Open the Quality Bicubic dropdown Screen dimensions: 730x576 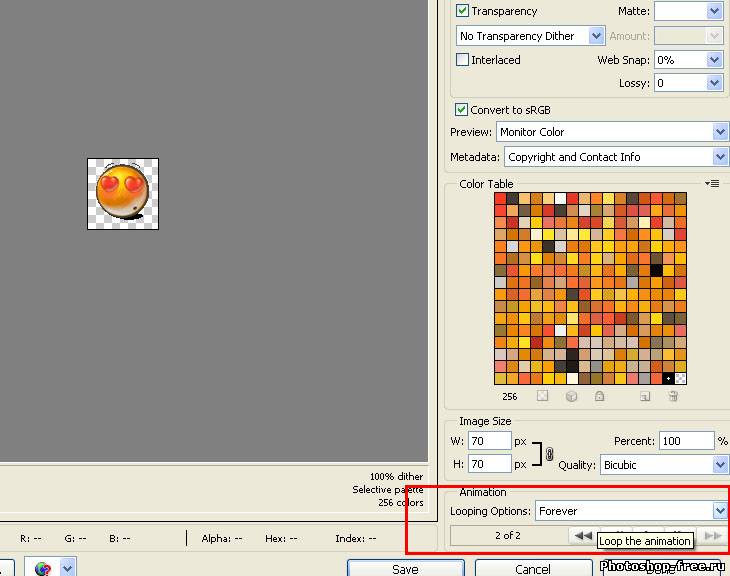(x=719, y=465)
